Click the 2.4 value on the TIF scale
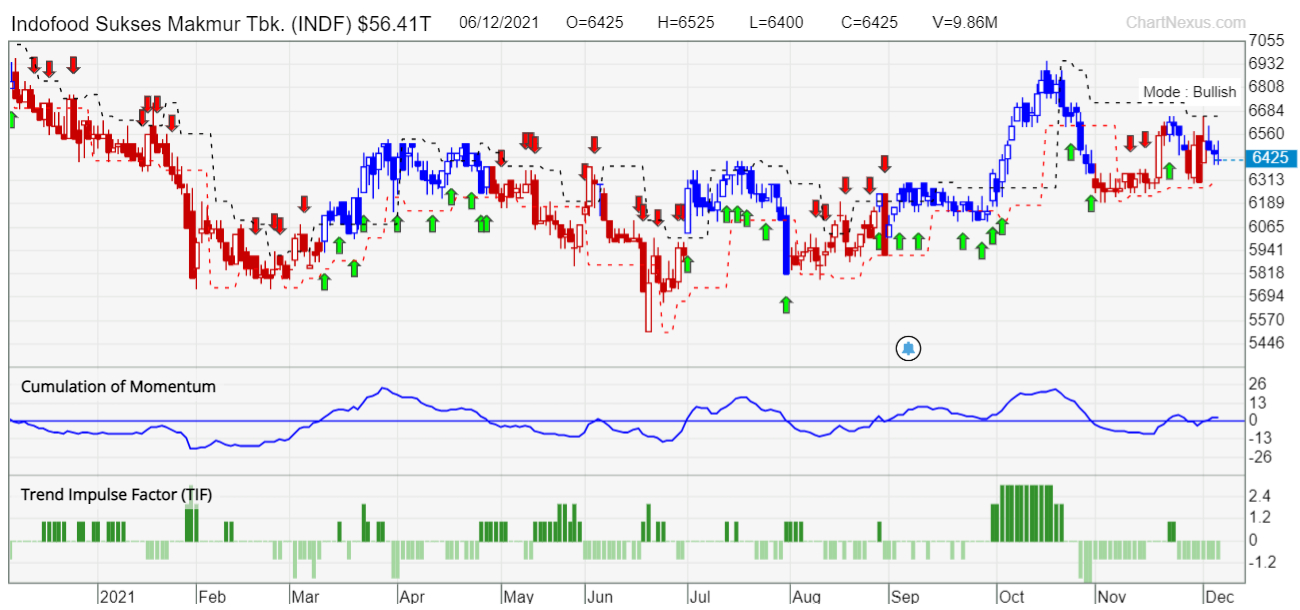 click(1260, 496)
